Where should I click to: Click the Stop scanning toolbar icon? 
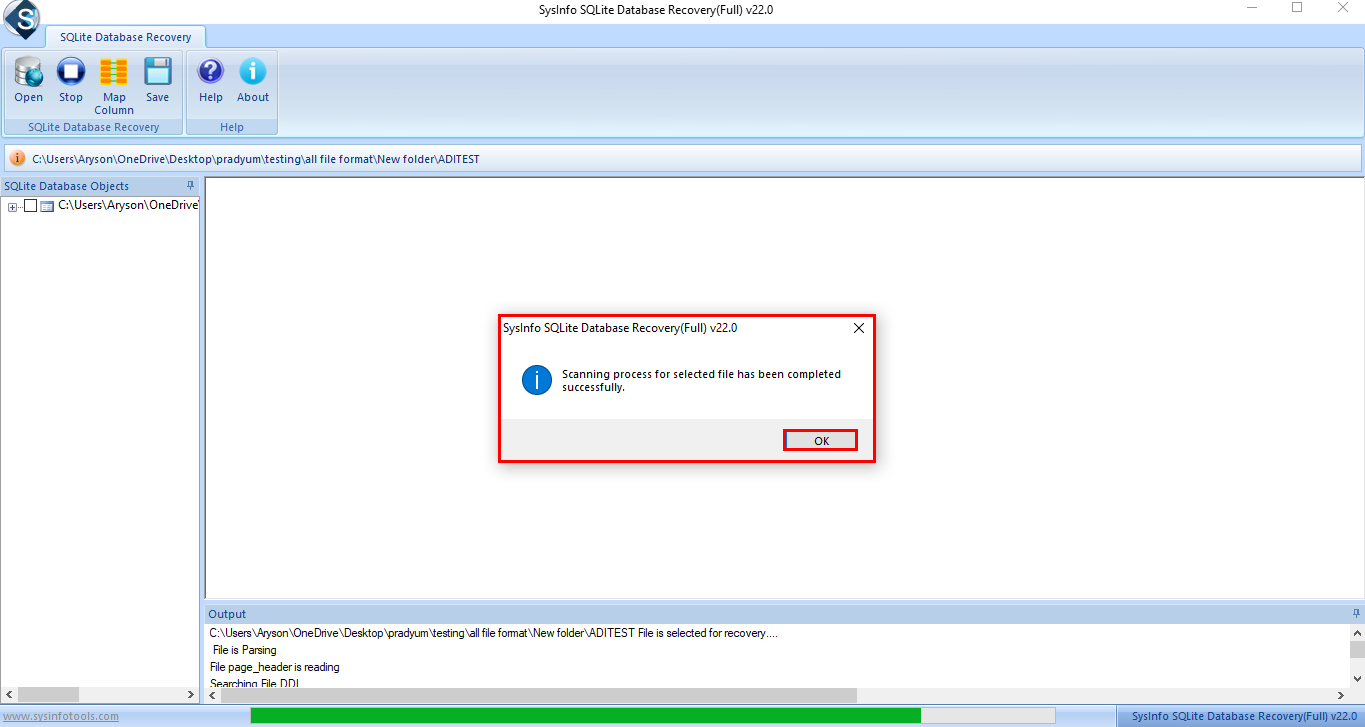(x=71, y=72)
